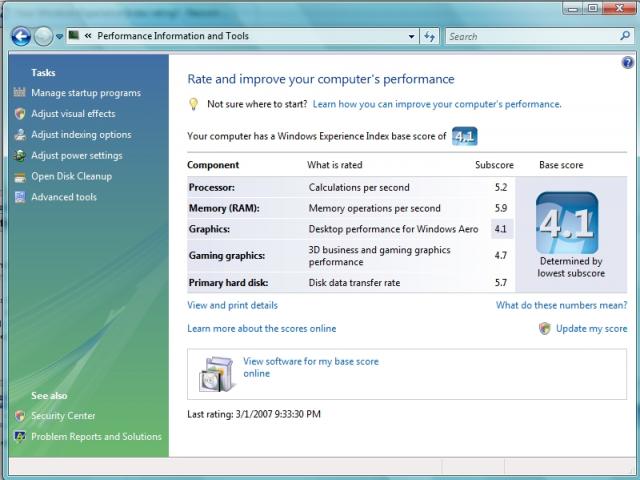The width and height of the screenshot is (640, 480).
Task: Click the Adjust power settings icon
Action: pos(20,156)
